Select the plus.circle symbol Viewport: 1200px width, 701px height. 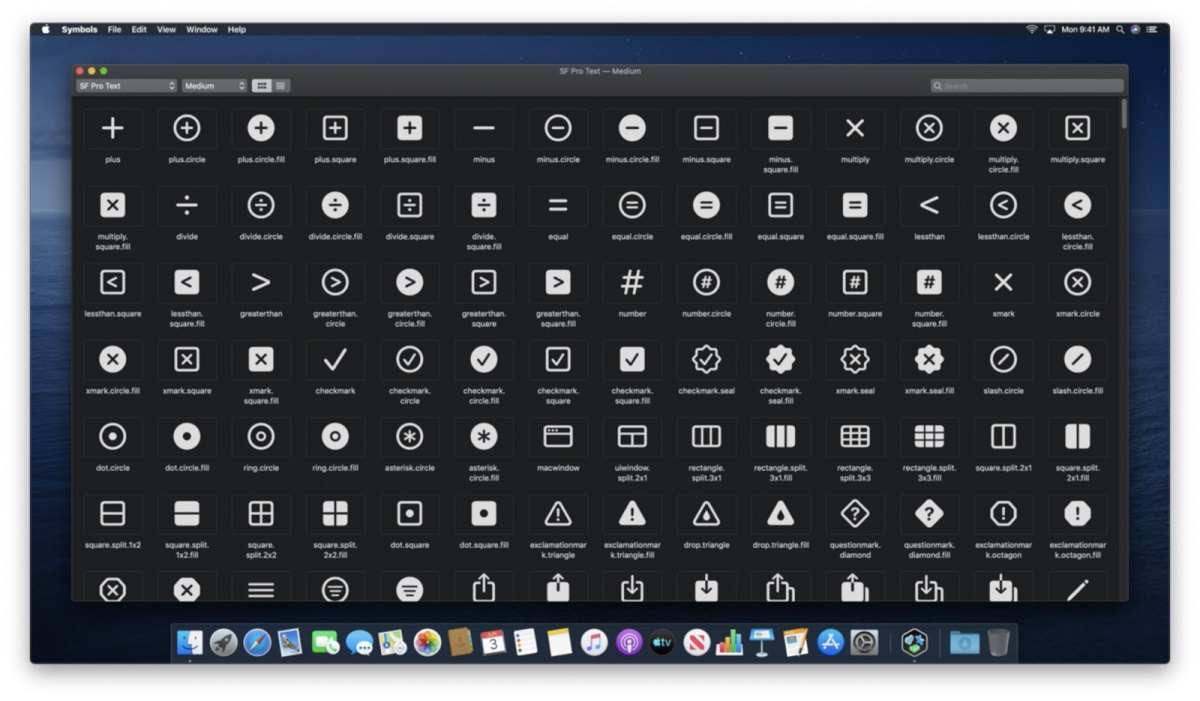pos(186,127)
